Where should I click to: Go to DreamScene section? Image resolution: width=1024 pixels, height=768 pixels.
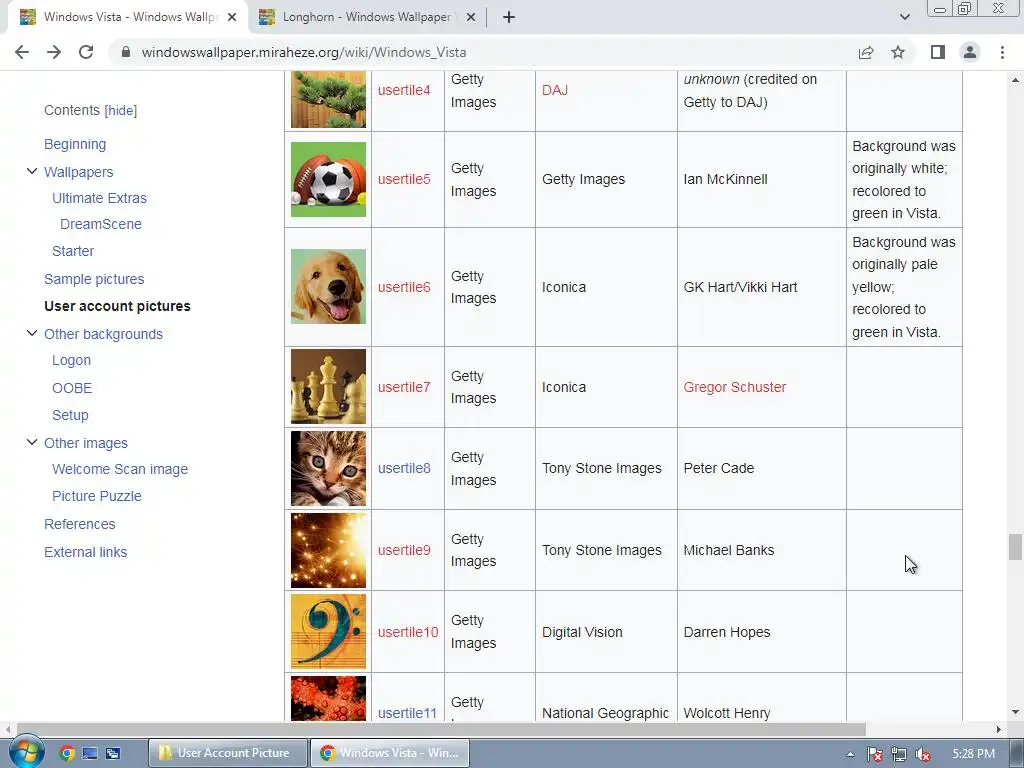pyautogui.click(x=101, y=224)
